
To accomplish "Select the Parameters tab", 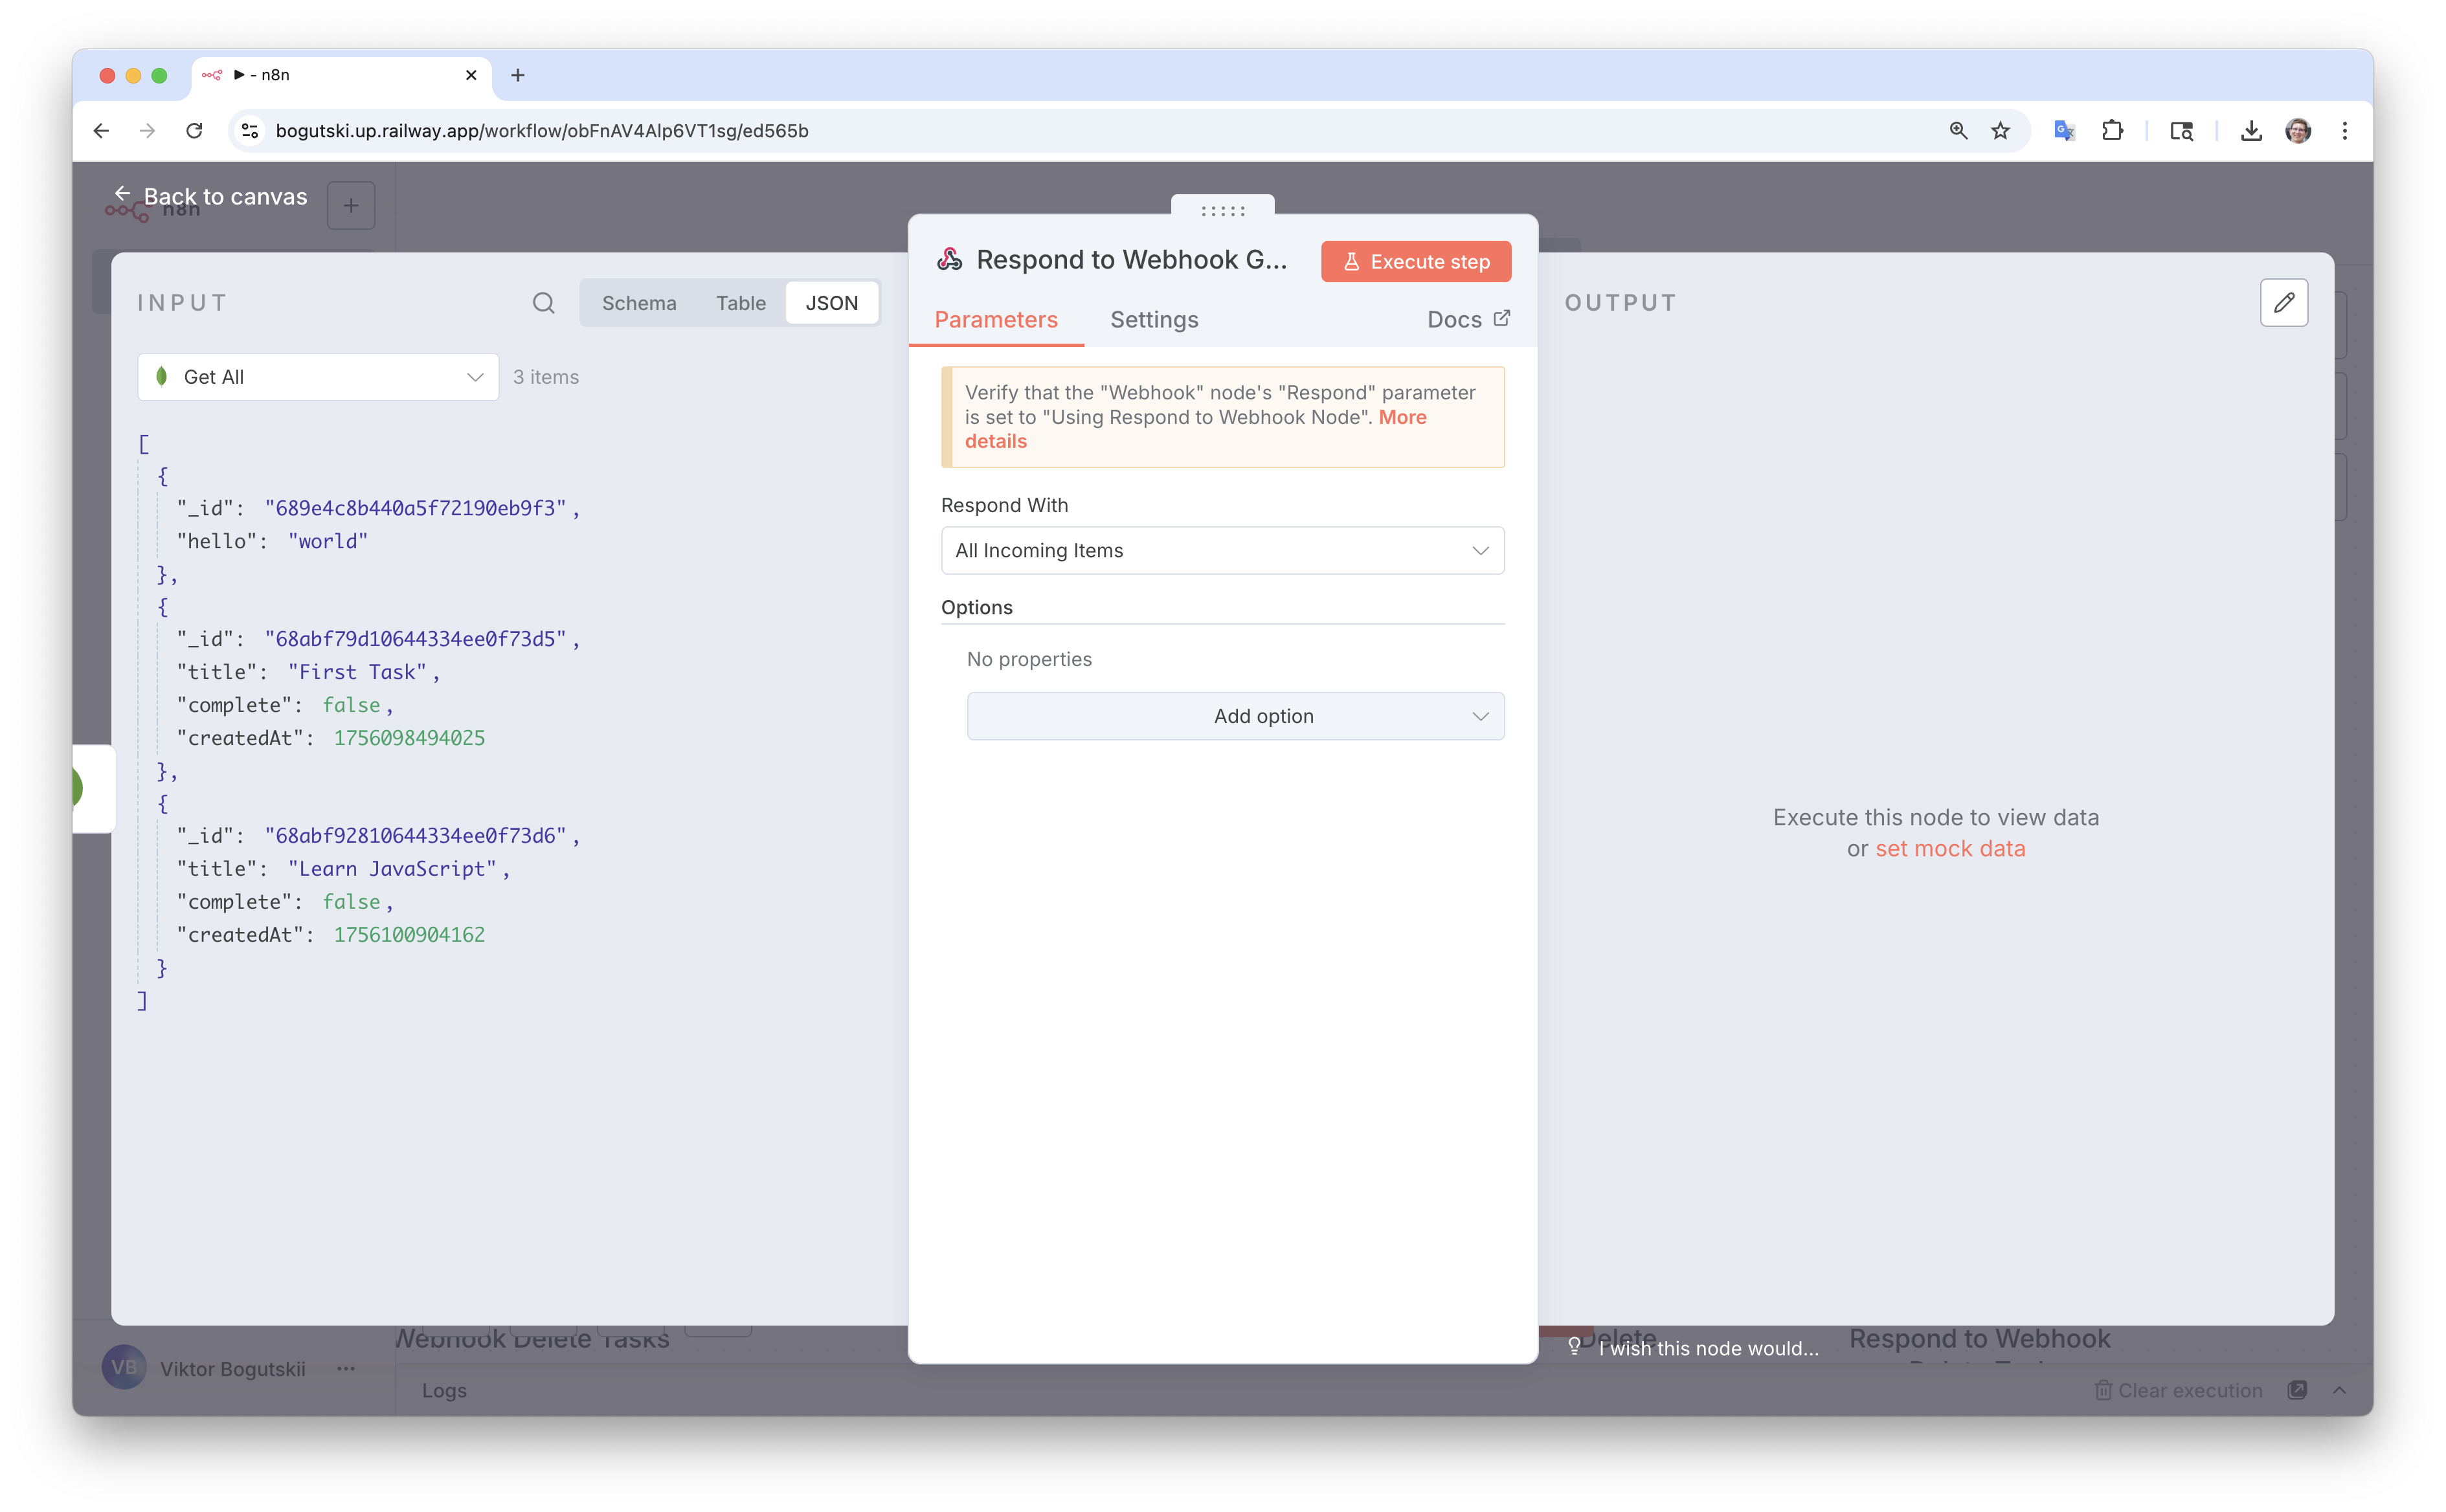I will click(x=995, y=320).
